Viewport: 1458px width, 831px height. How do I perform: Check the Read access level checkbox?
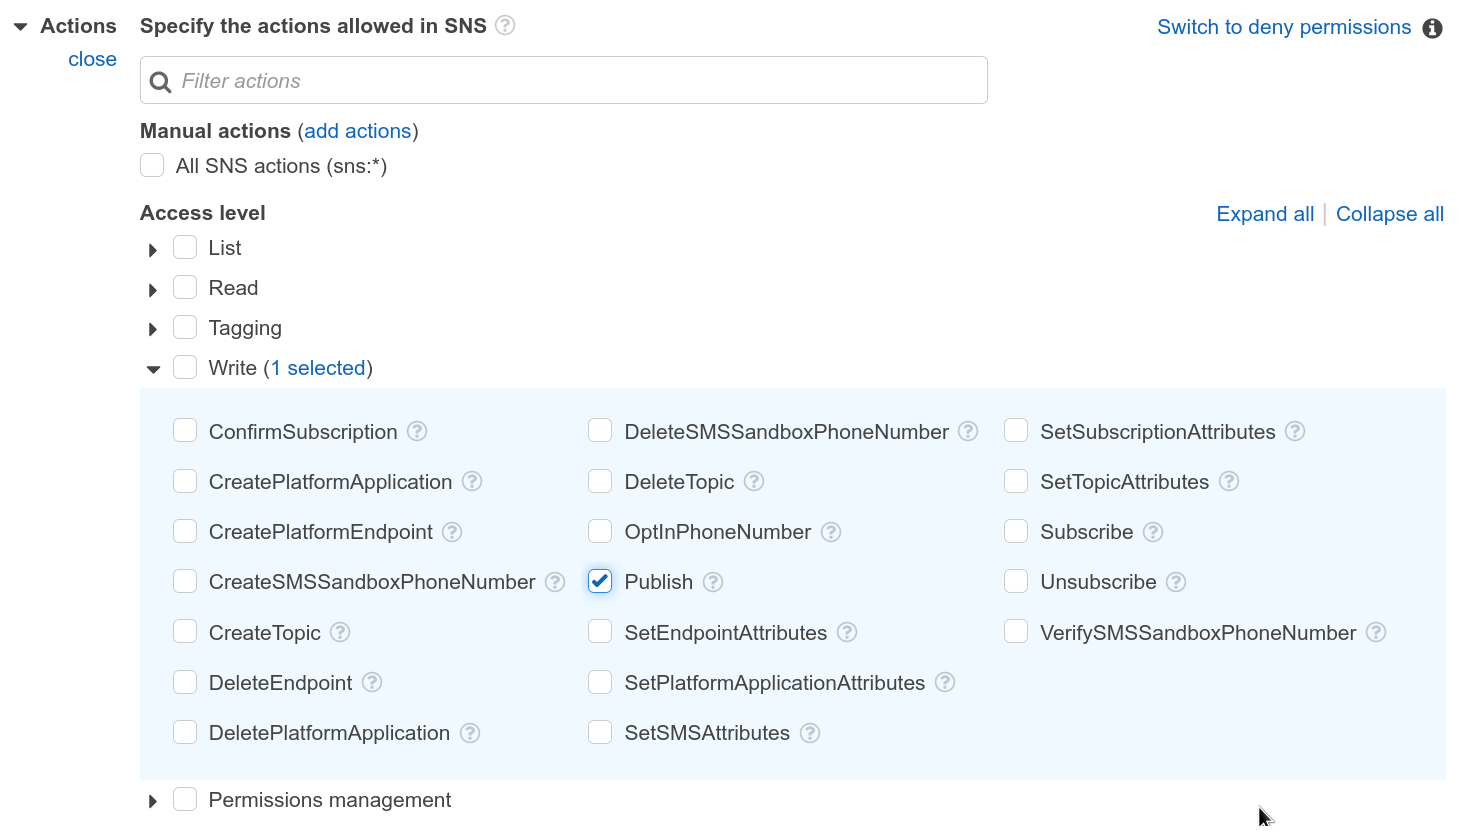tap(185, 287)
